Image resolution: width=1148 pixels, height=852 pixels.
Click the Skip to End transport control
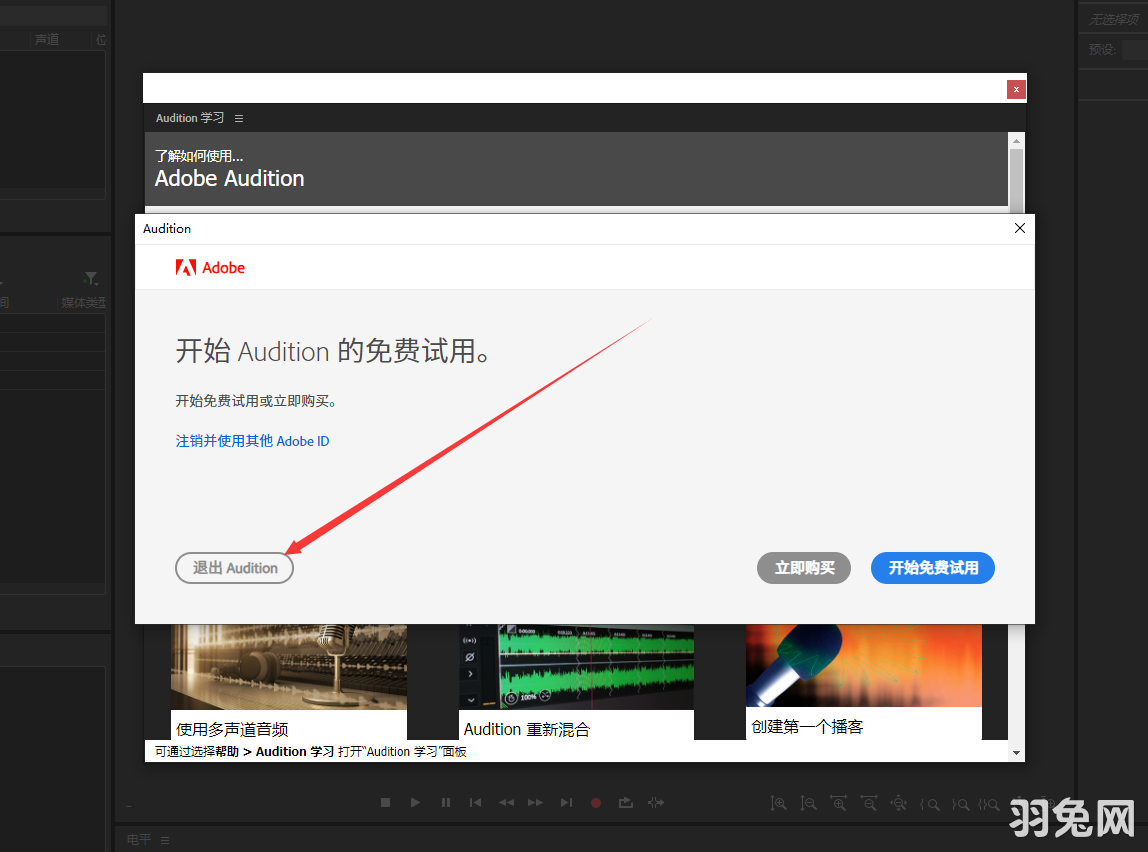pos(565,802)
